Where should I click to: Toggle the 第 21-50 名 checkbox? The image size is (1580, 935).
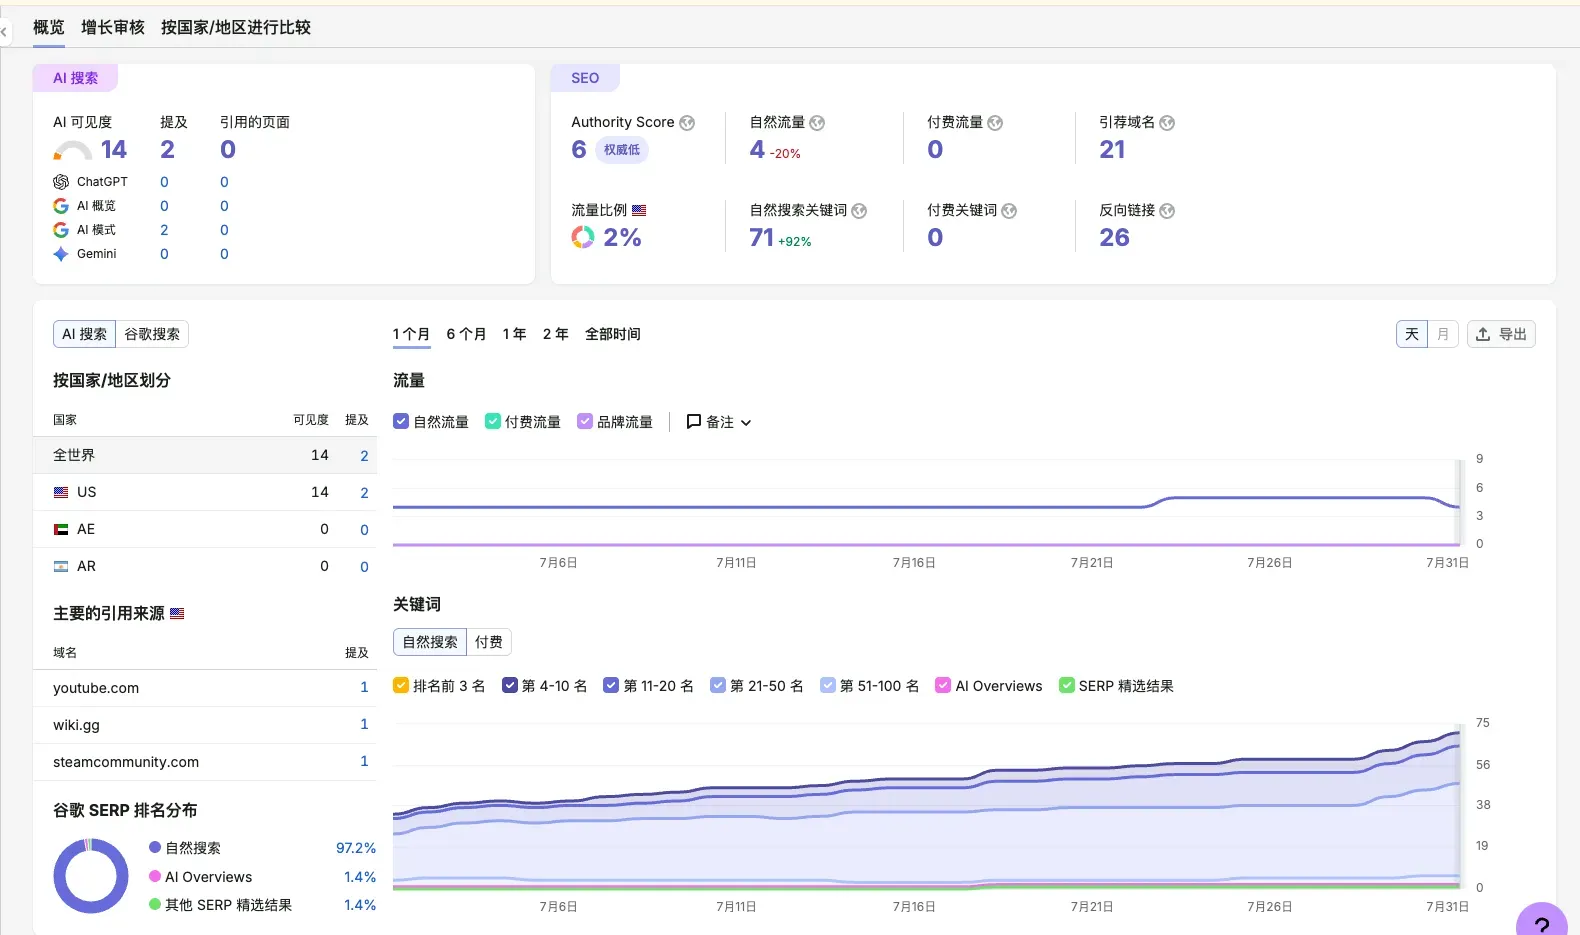[718, 686]
